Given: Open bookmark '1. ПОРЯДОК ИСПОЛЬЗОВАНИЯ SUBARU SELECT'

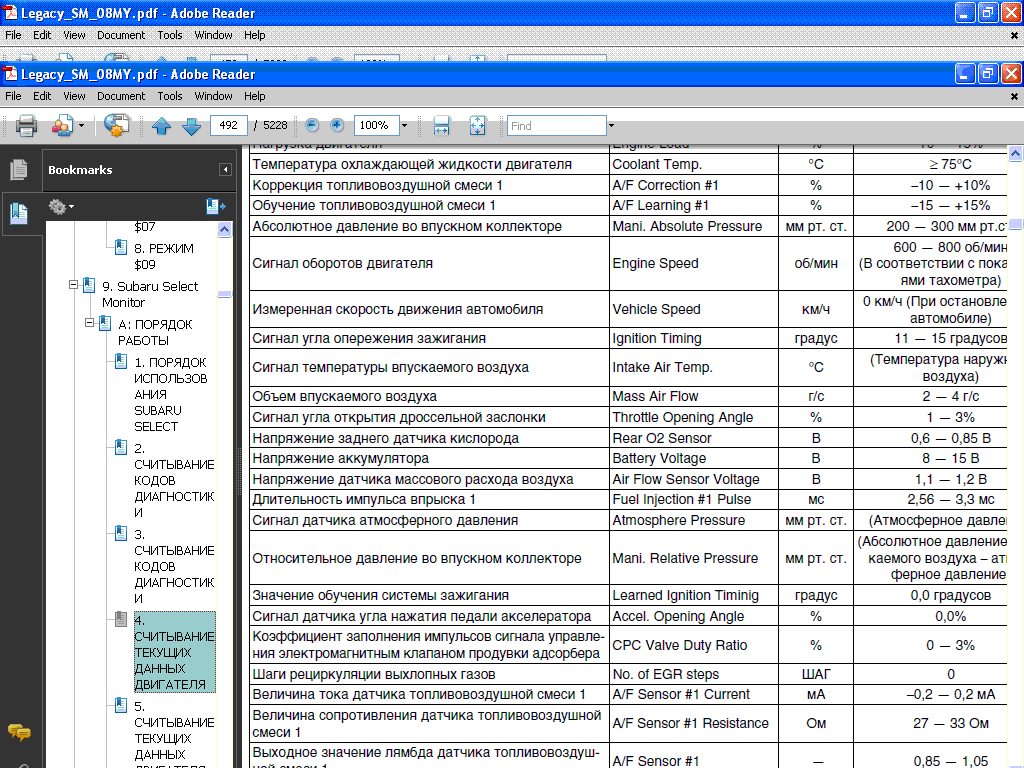Looking at the screenshot, I should coord(171,394).
